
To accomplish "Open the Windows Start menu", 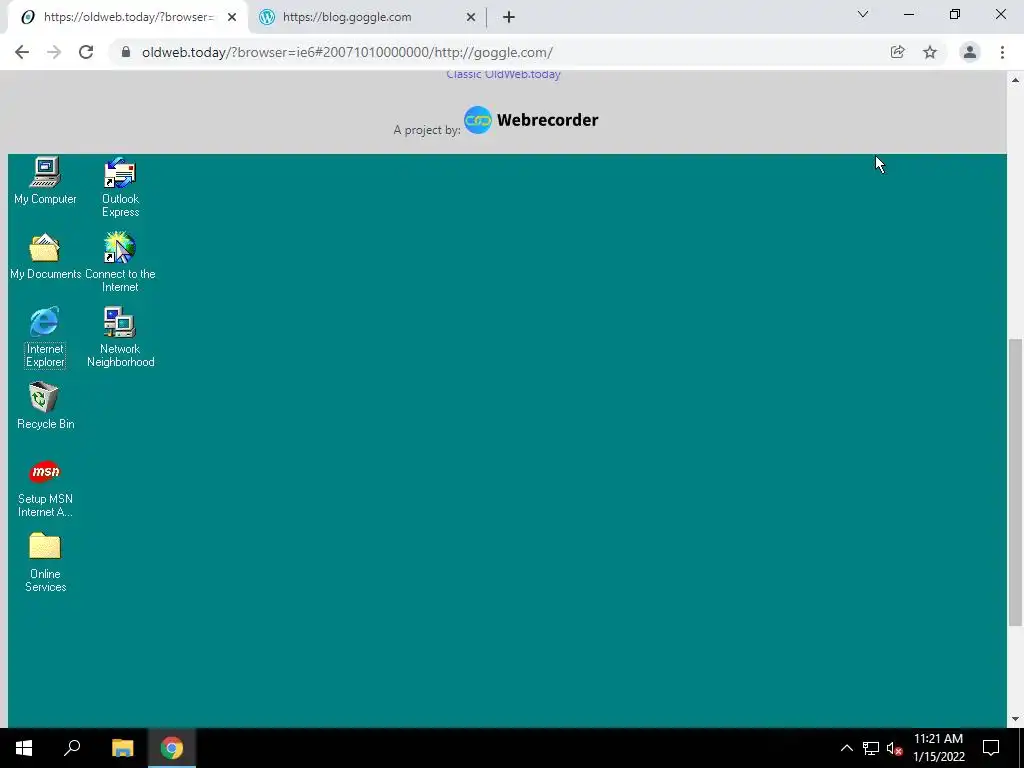I will pos(24,748).
